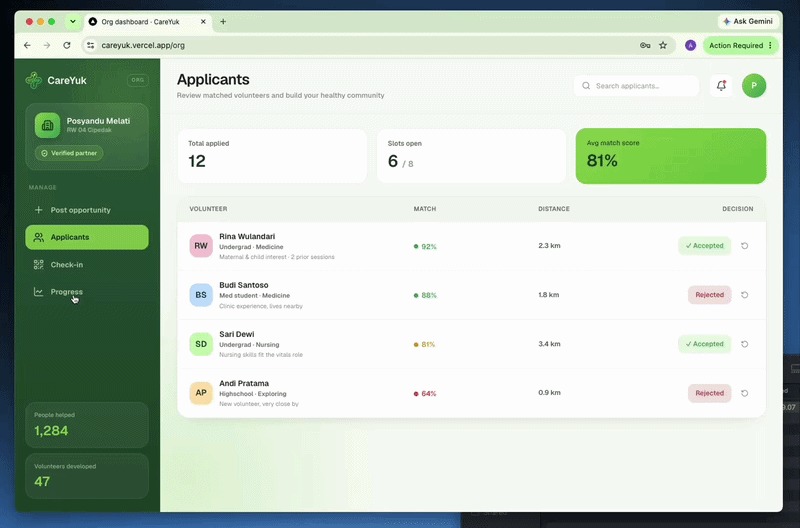Click the name Rina Wulandari
Viewport: 800px width, 528px height.
[247, 236]
